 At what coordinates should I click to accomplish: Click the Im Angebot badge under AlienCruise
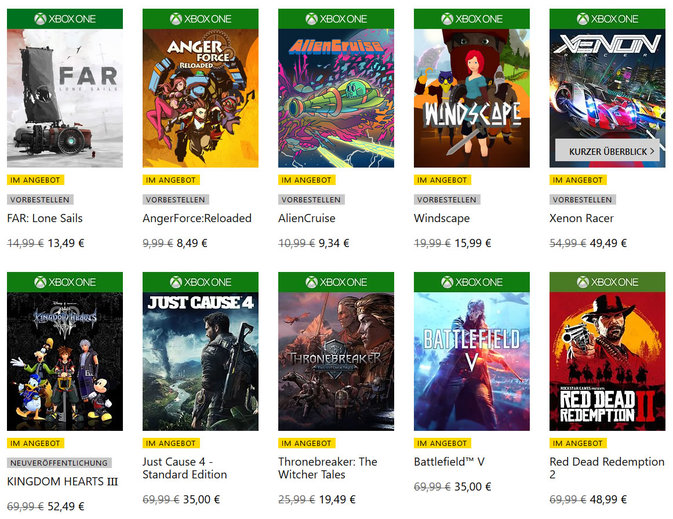307,180
